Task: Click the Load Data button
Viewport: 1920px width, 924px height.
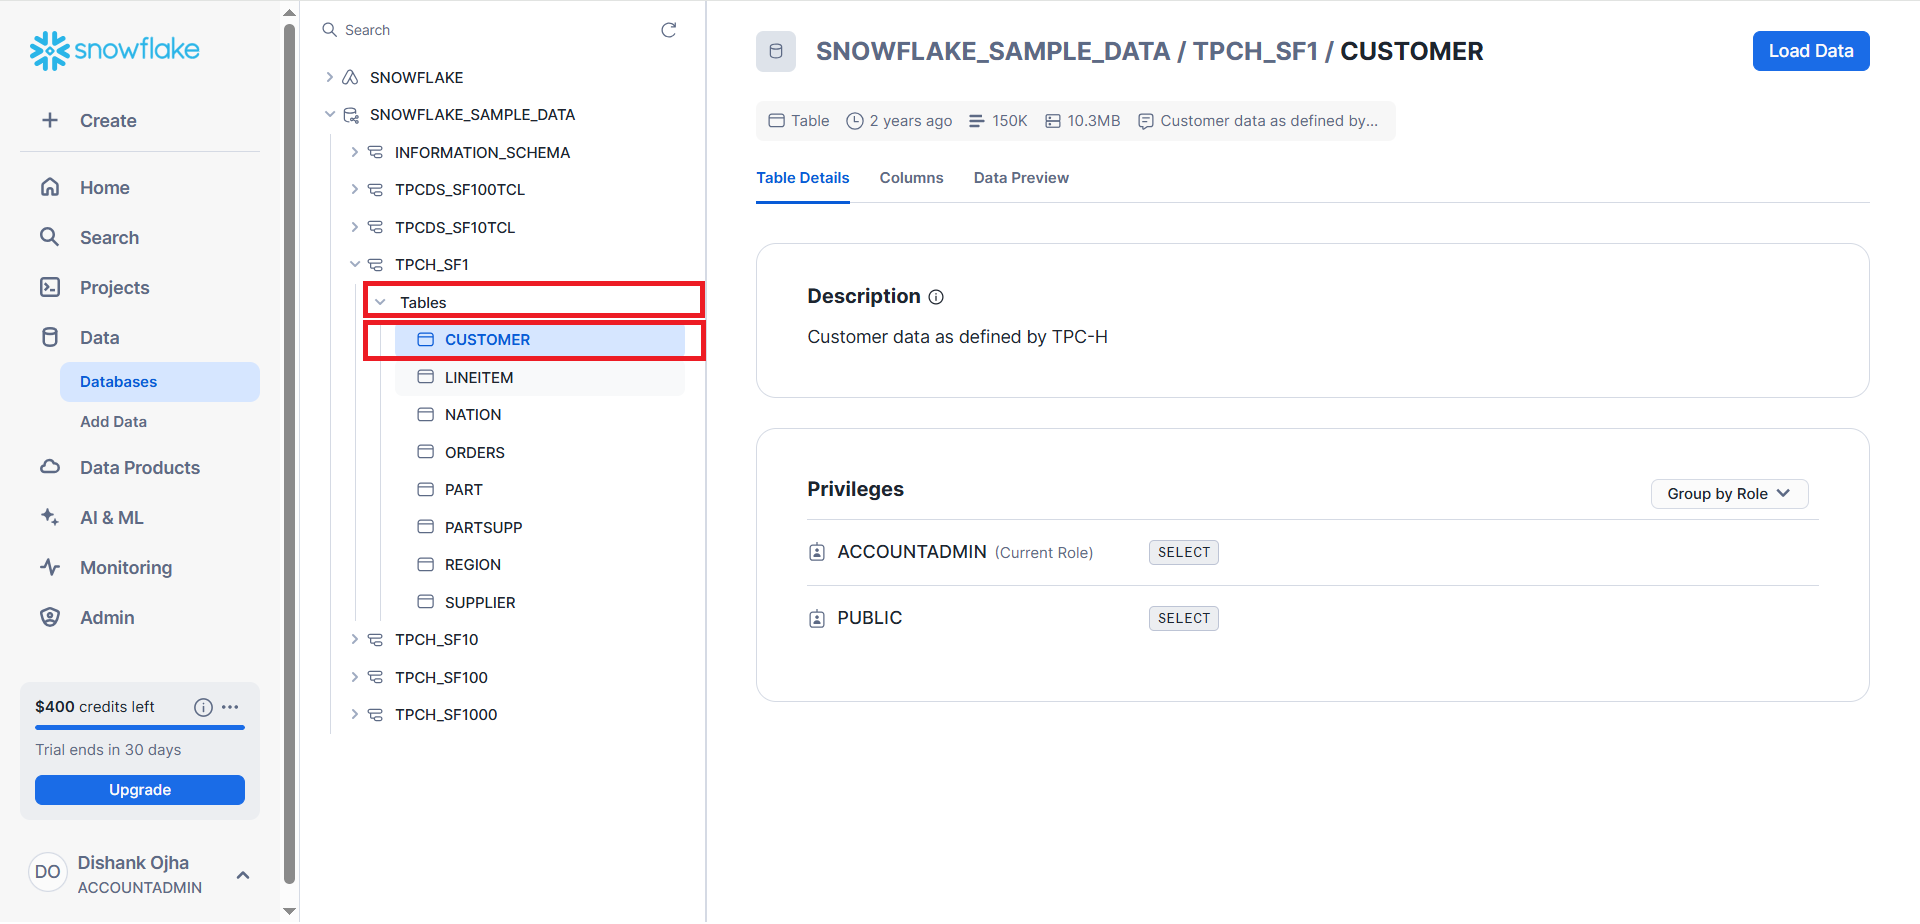Action: coord(1811,51)
